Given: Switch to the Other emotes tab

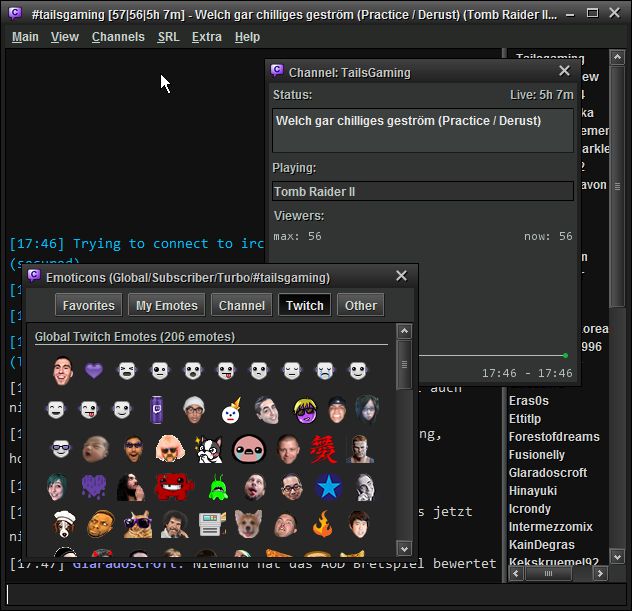Looking at the screenshot, I should 361,305.
